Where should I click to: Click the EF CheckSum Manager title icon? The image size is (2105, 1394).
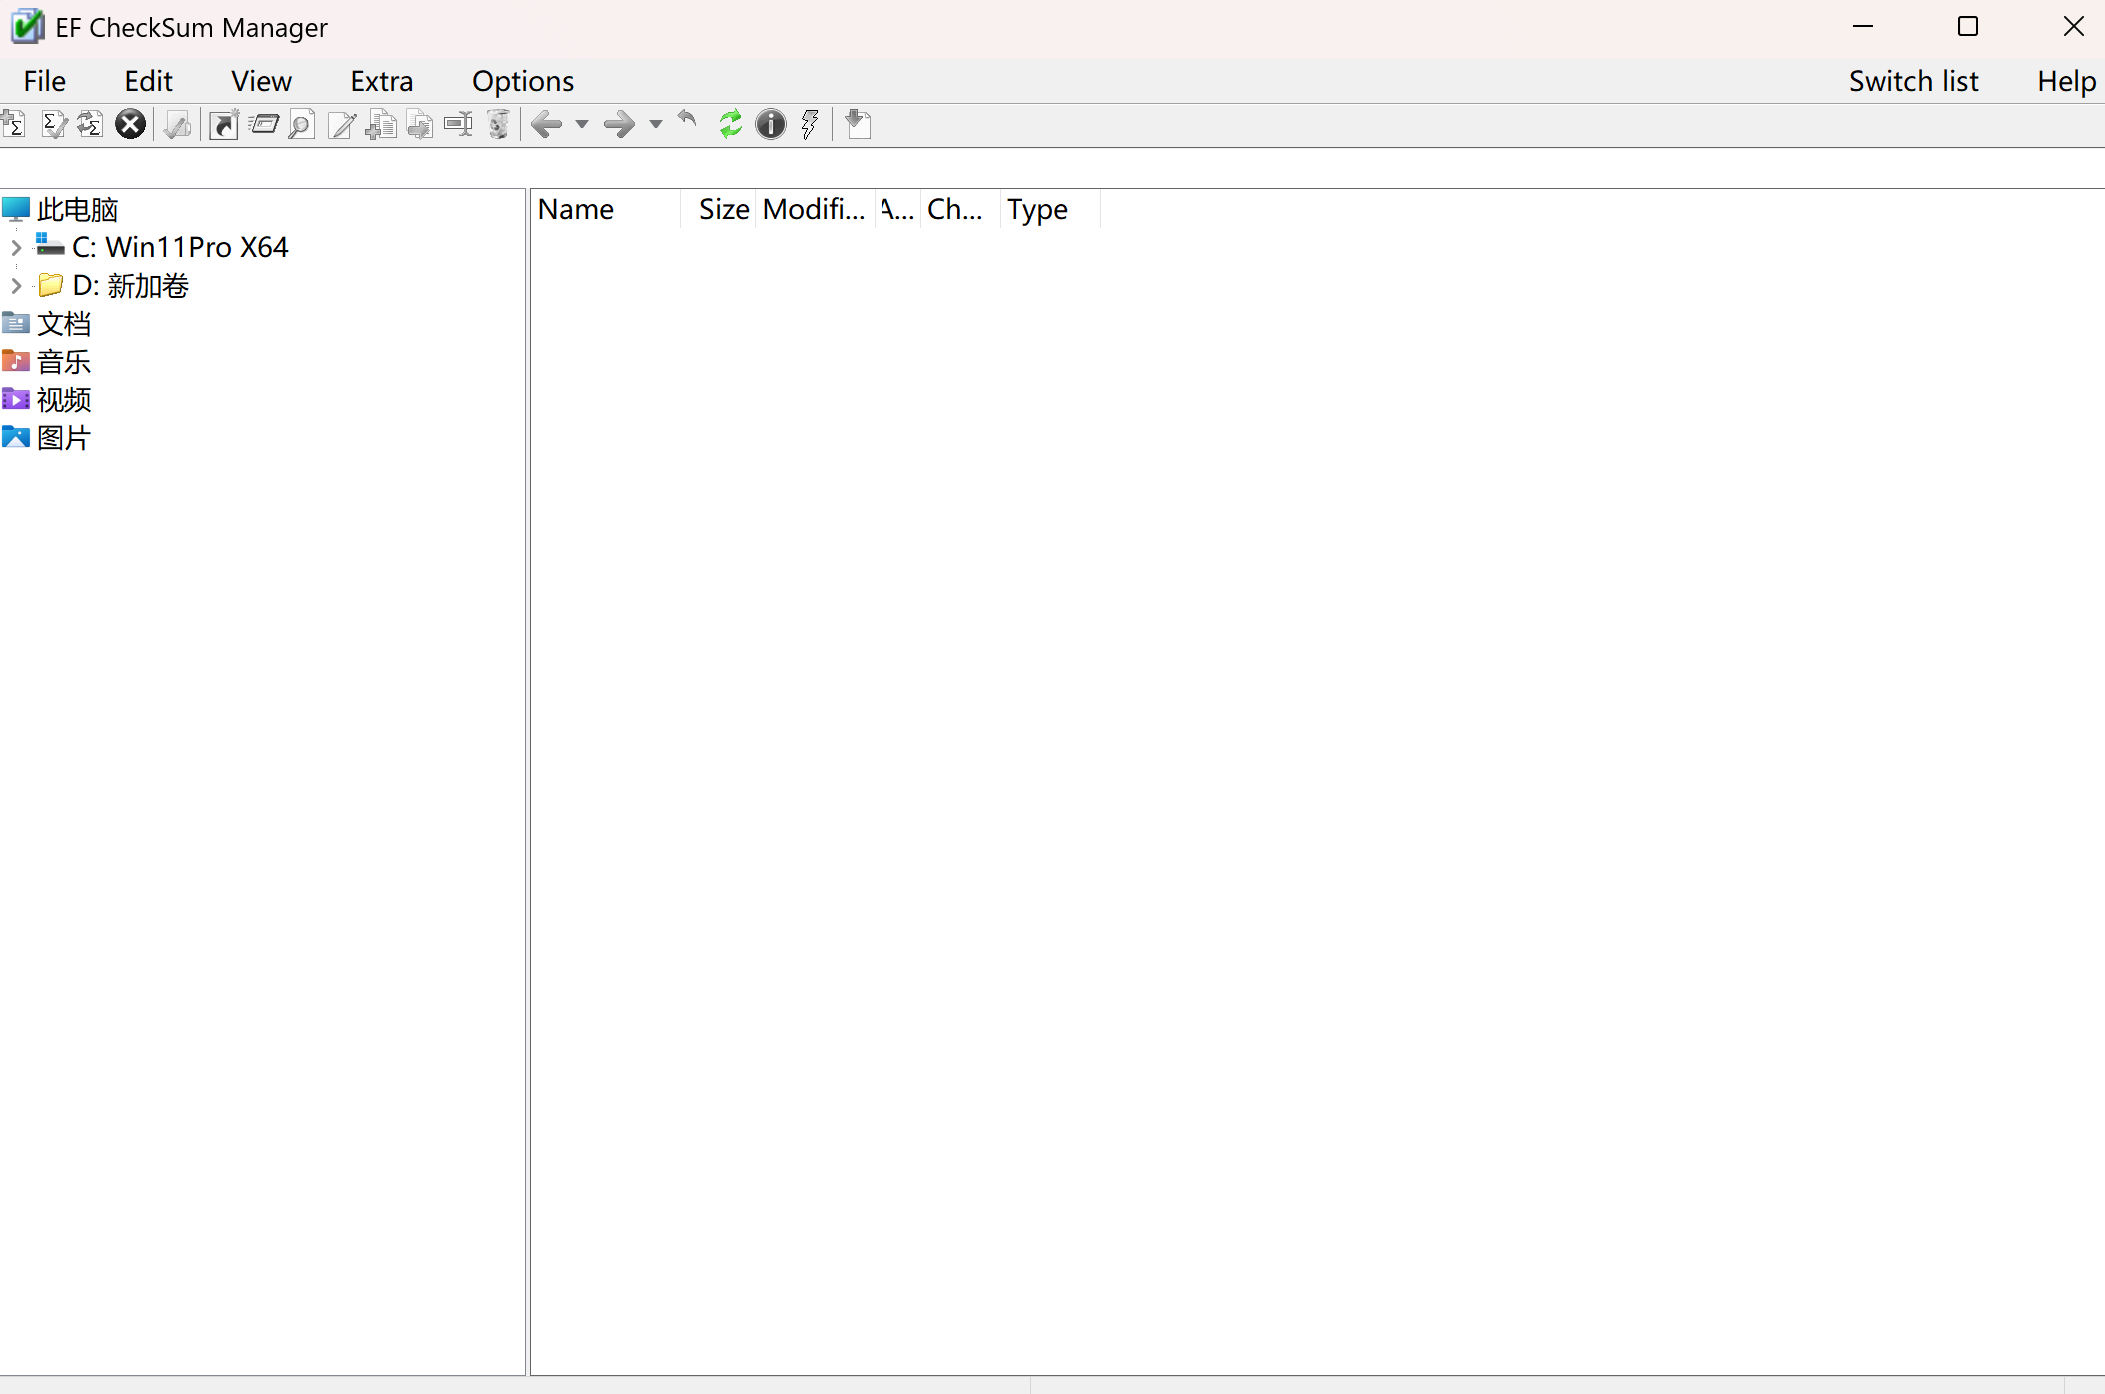(27, 27)
